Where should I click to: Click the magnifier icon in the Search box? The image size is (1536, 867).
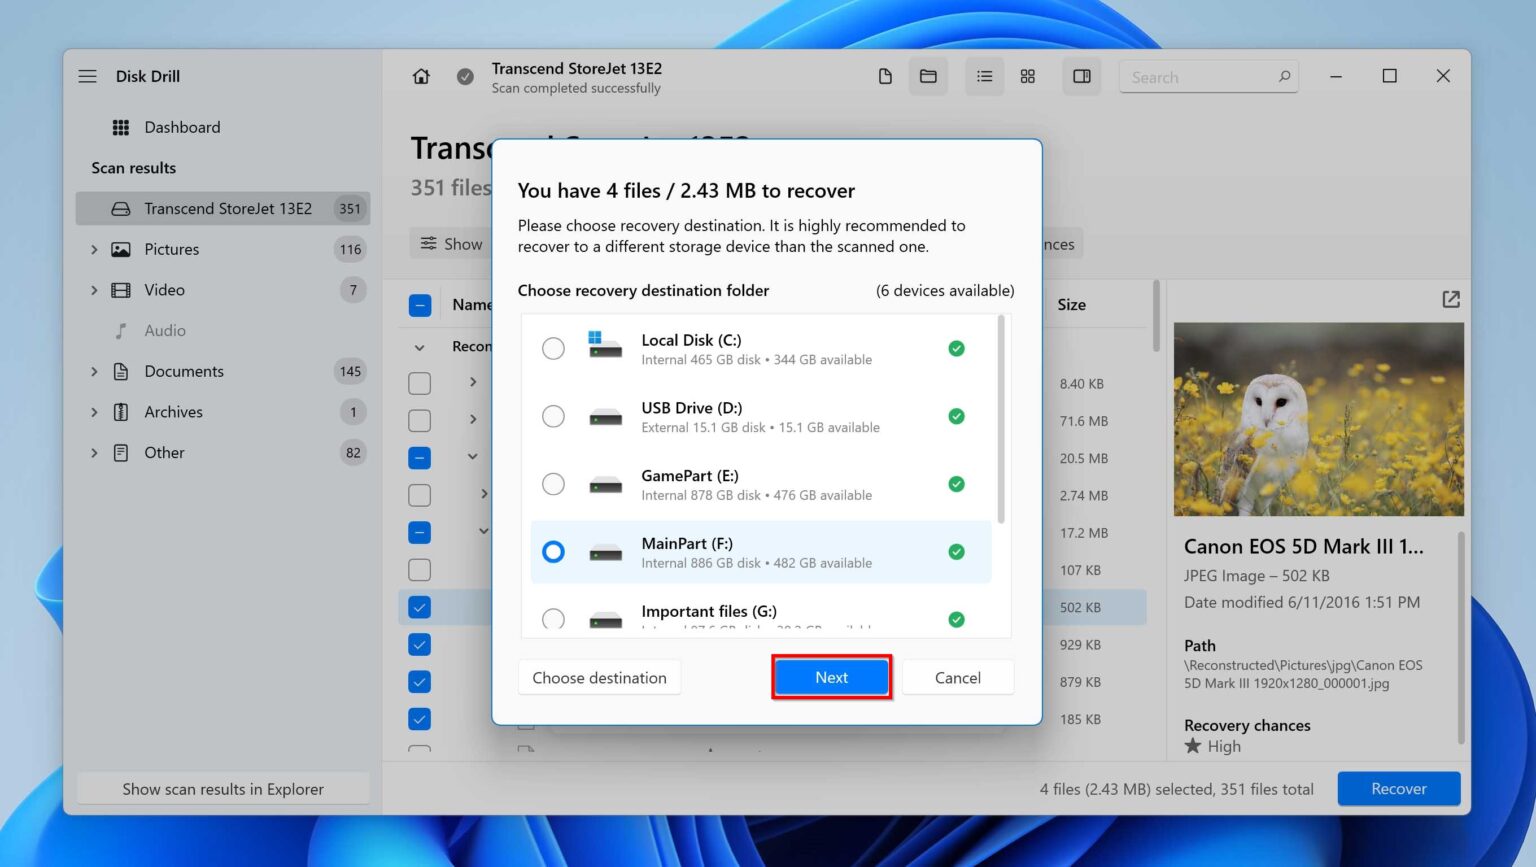point(1284,76)
